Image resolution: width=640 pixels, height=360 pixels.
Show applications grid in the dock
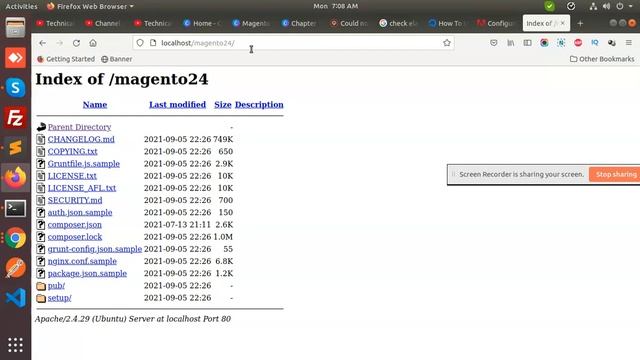click(x=16, y=345)
